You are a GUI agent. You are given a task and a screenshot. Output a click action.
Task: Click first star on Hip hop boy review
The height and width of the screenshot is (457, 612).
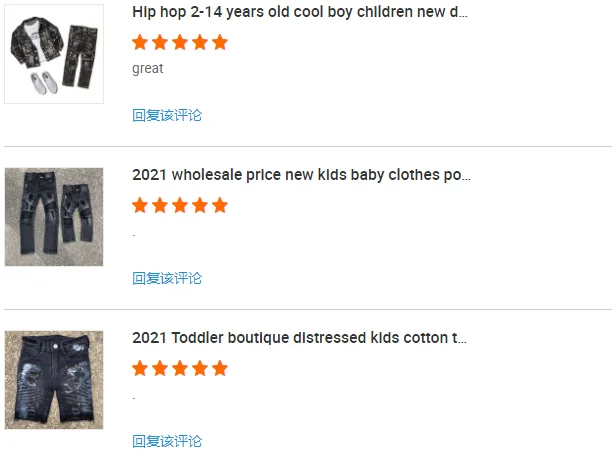click(x=140, y=42)
